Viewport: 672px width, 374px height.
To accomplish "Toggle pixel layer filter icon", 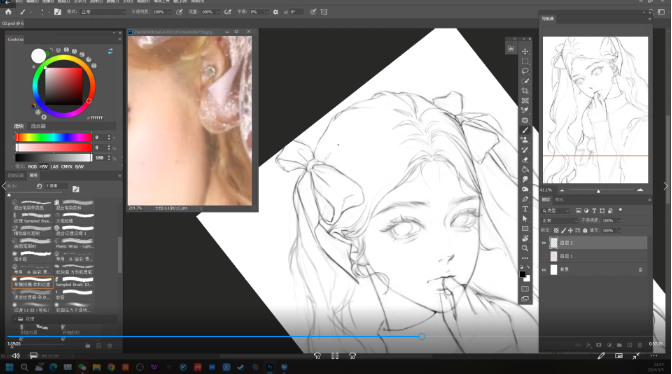I will (579, 211).
